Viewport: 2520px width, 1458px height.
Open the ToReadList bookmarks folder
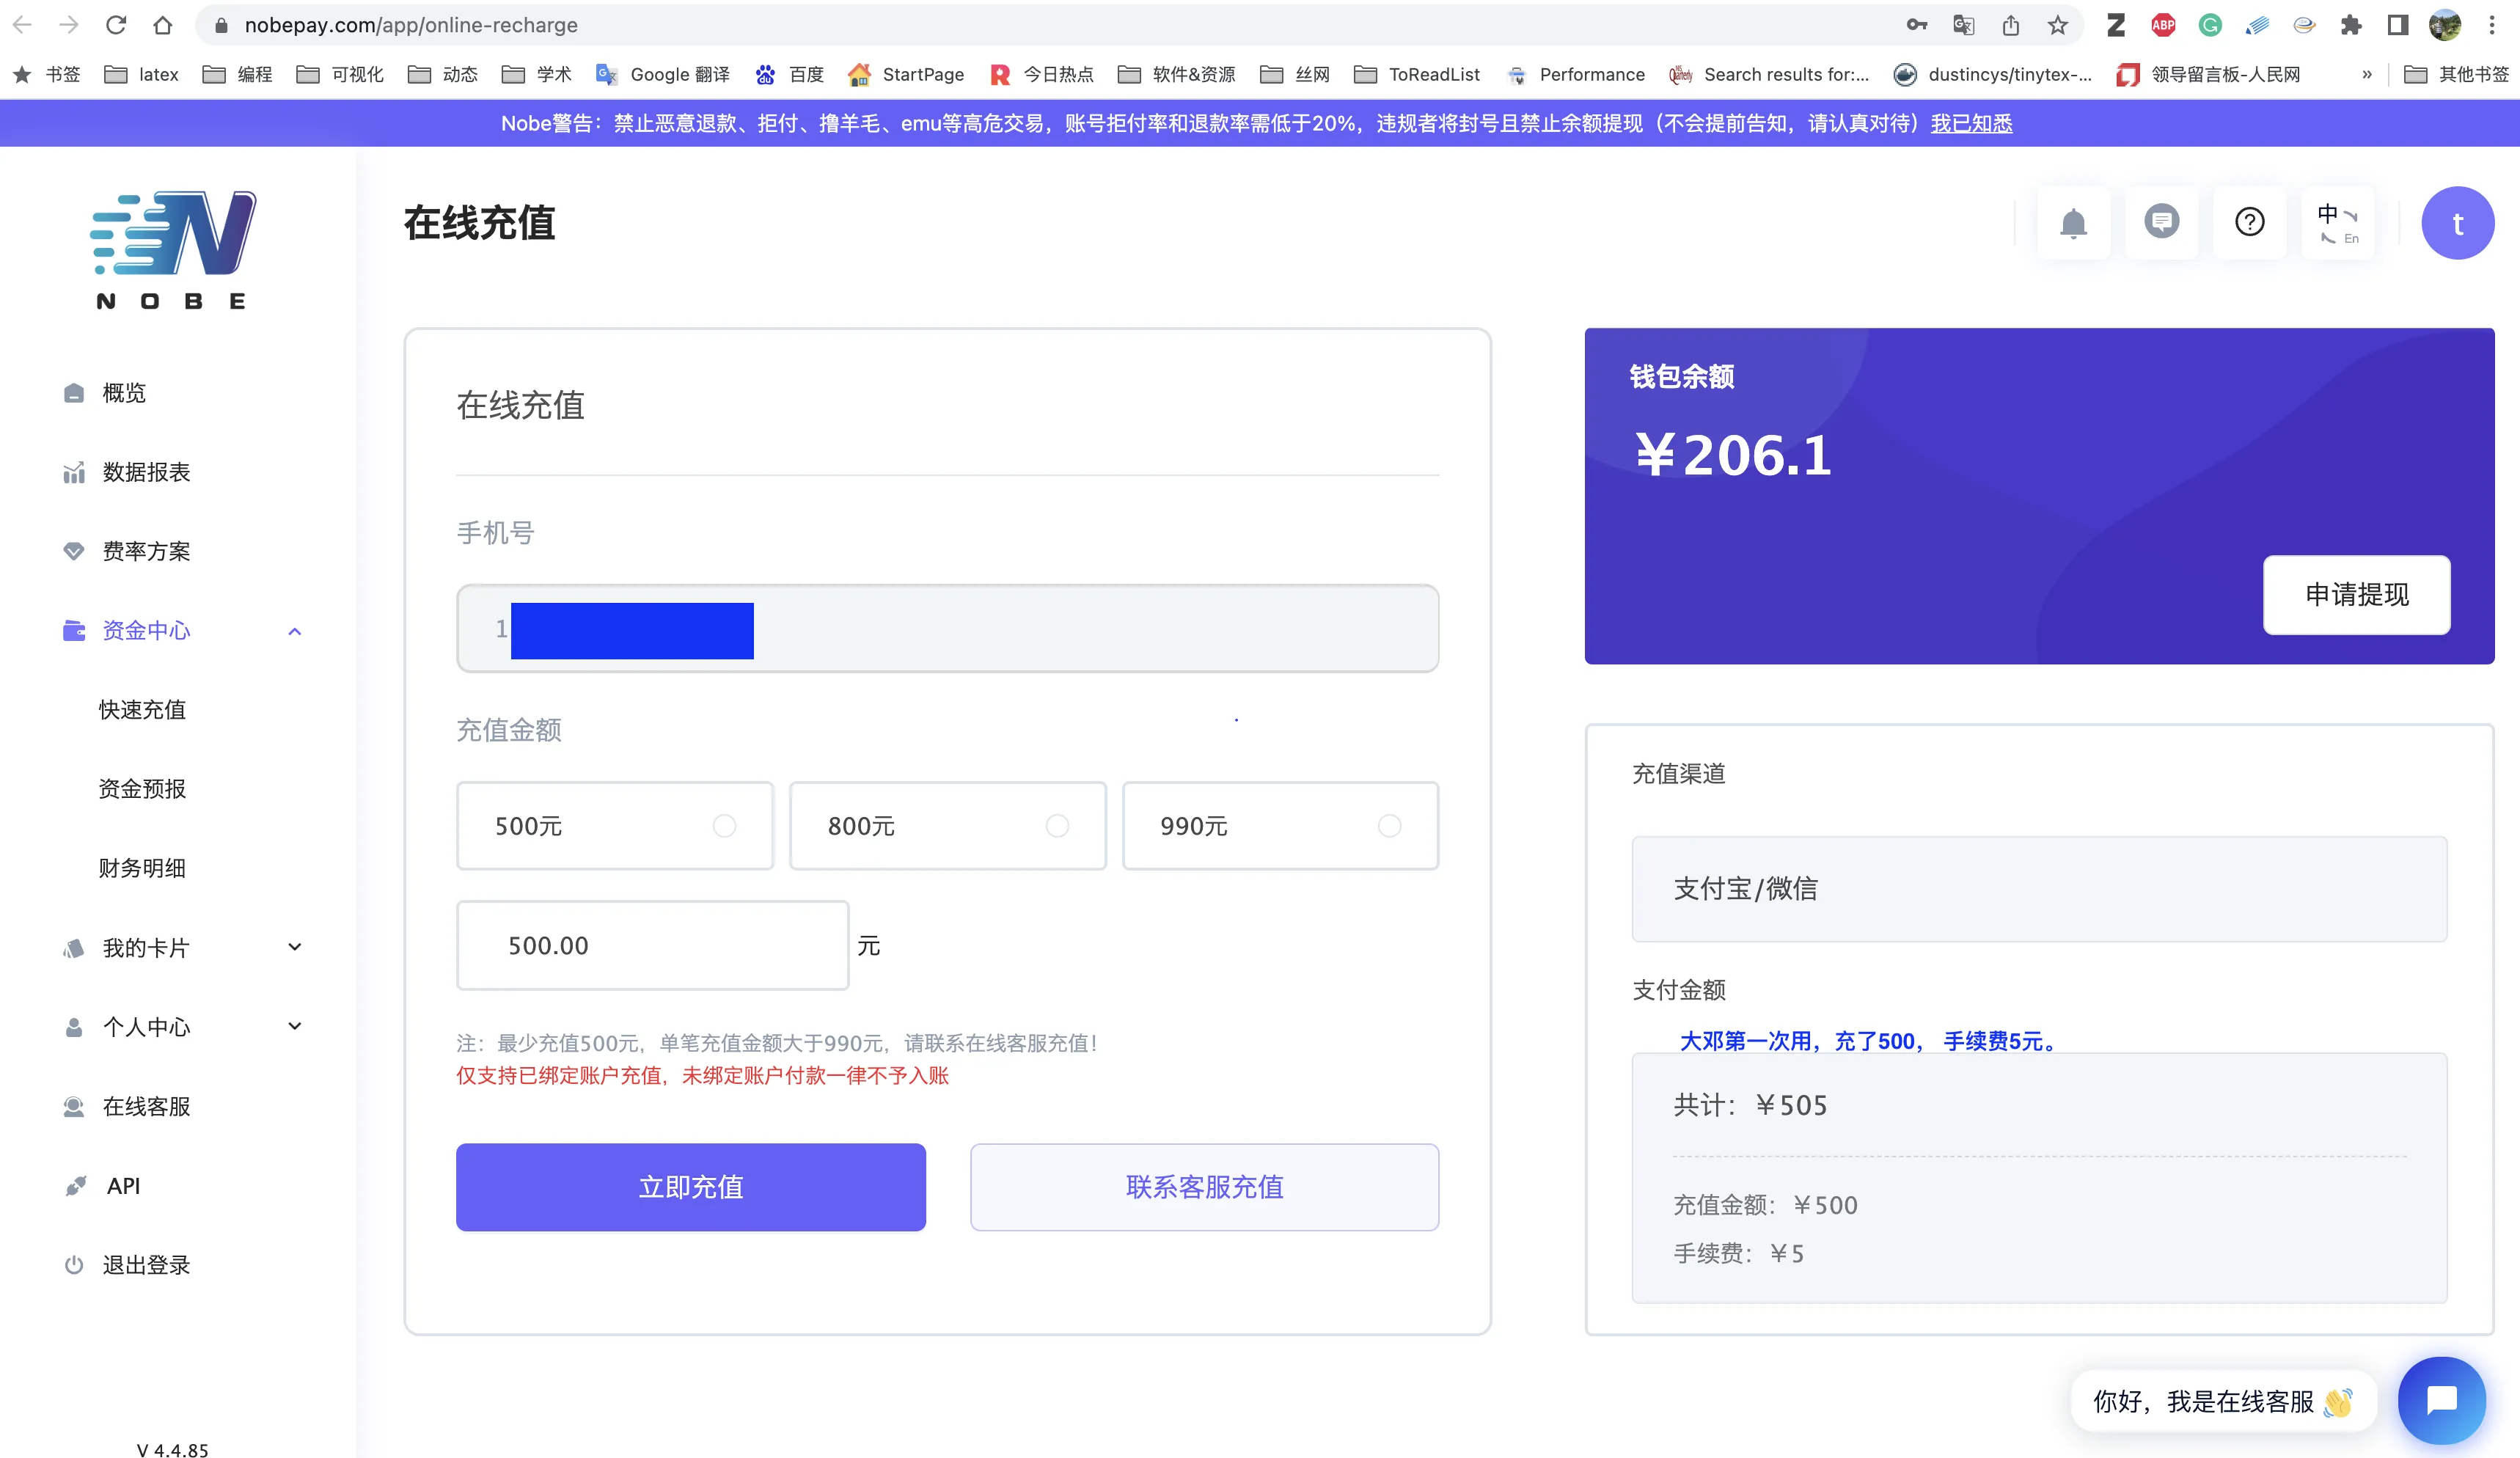pyautogui.click(x=1417, y=74)
